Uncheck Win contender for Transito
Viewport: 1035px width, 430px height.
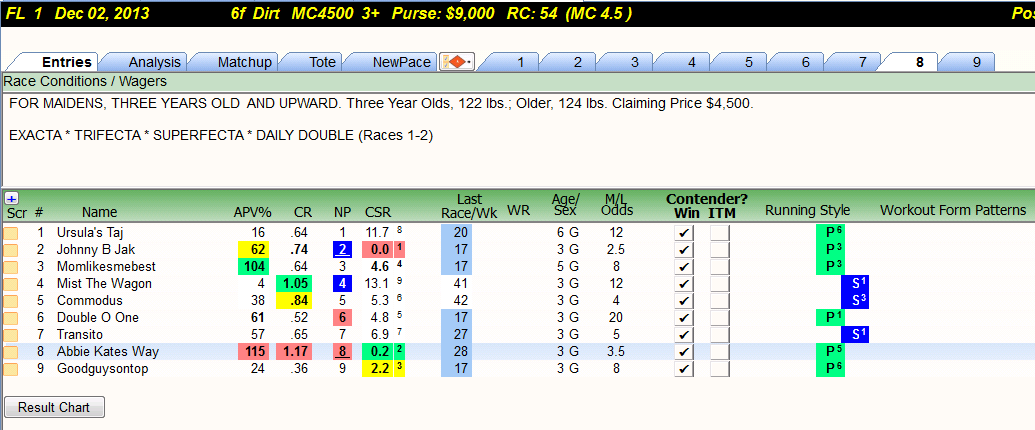[685, 335]
